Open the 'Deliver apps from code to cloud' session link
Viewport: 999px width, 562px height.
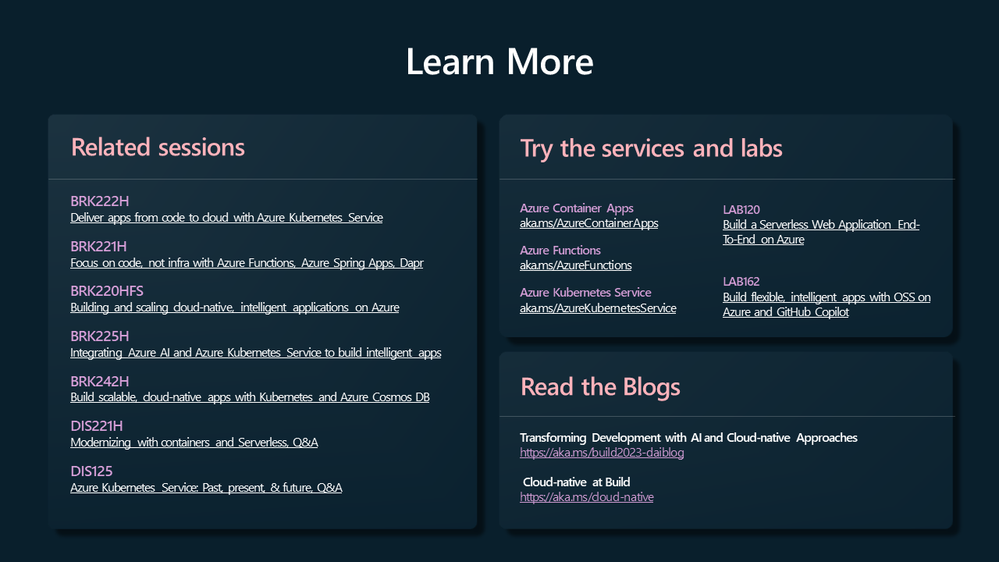[x=226, y=218]
